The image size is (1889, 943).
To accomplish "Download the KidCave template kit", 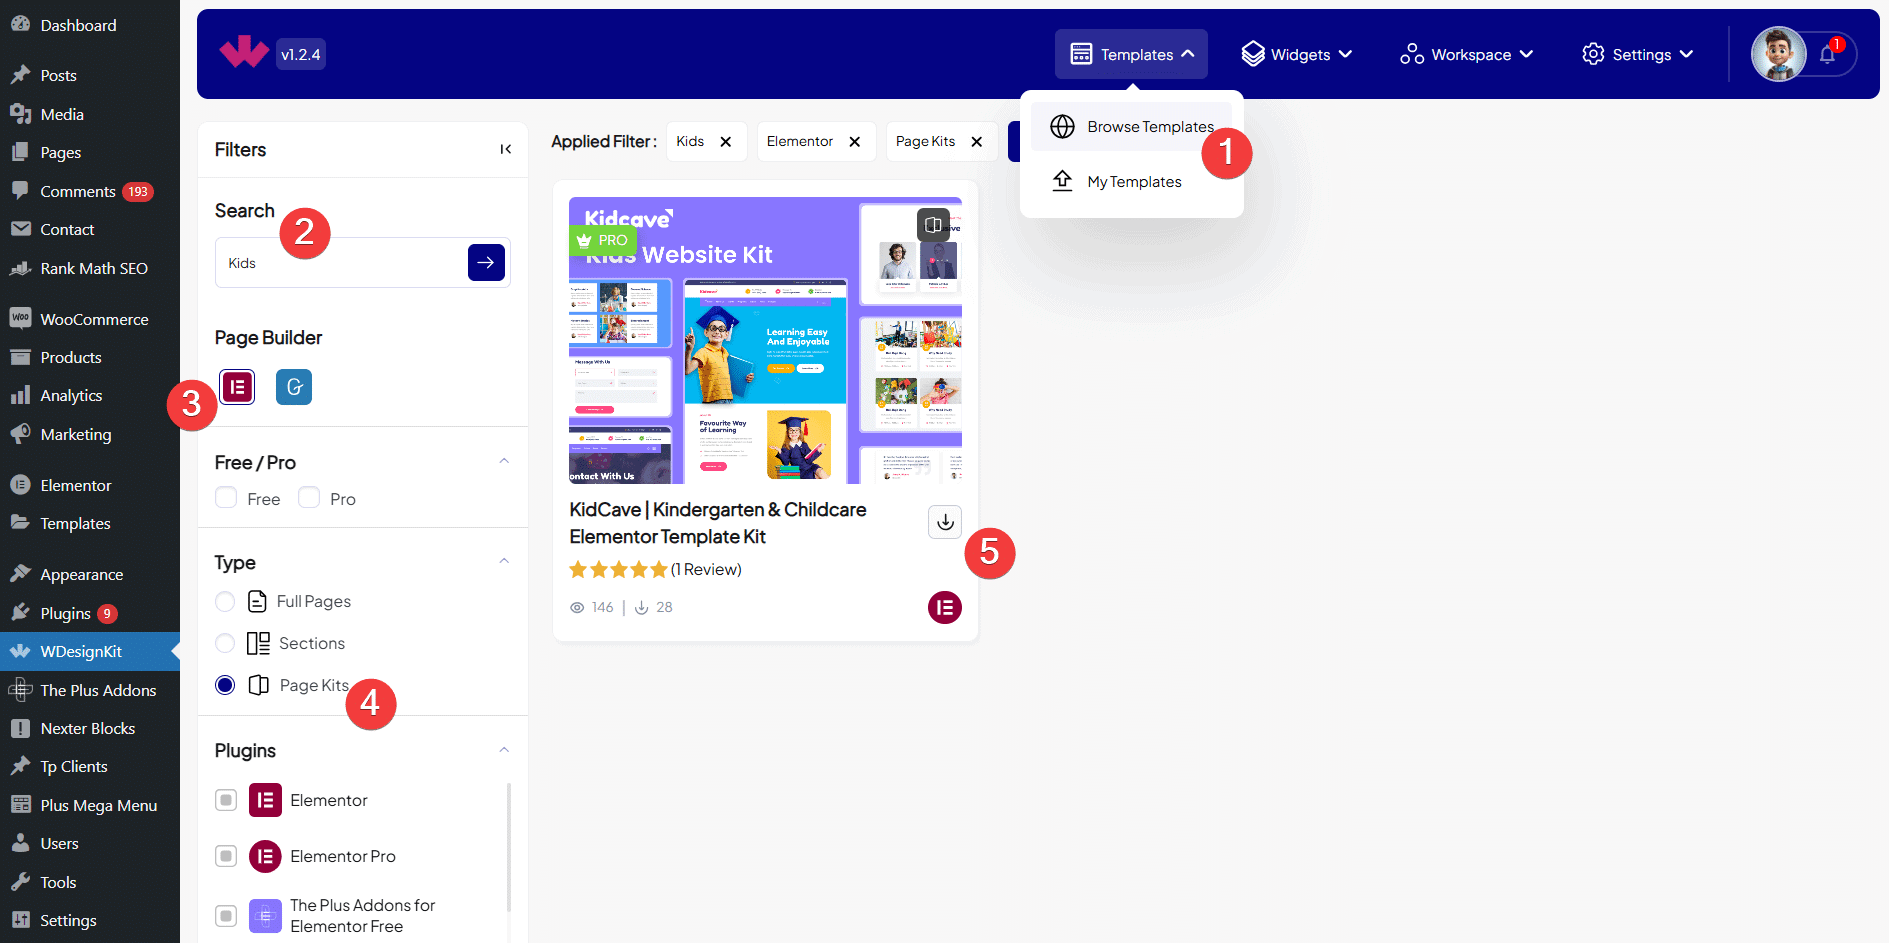I will (945, 521).
